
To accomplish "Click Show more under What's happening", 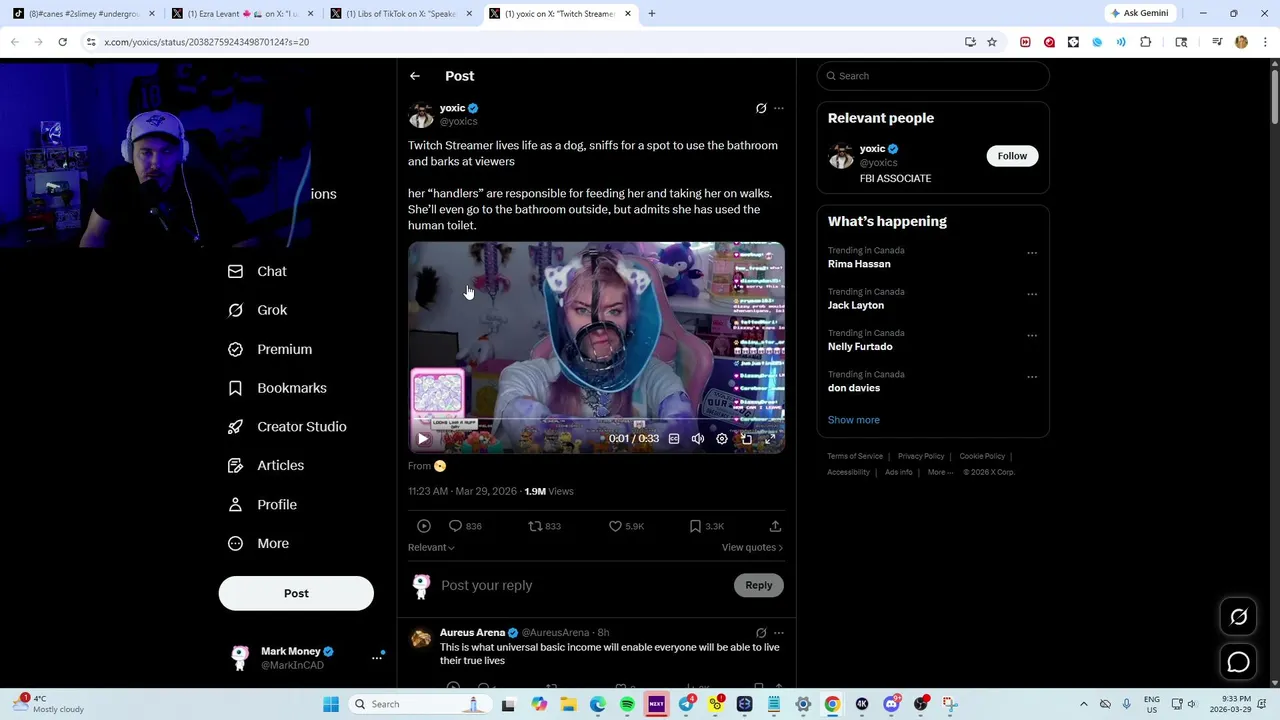I will point(854,420).
